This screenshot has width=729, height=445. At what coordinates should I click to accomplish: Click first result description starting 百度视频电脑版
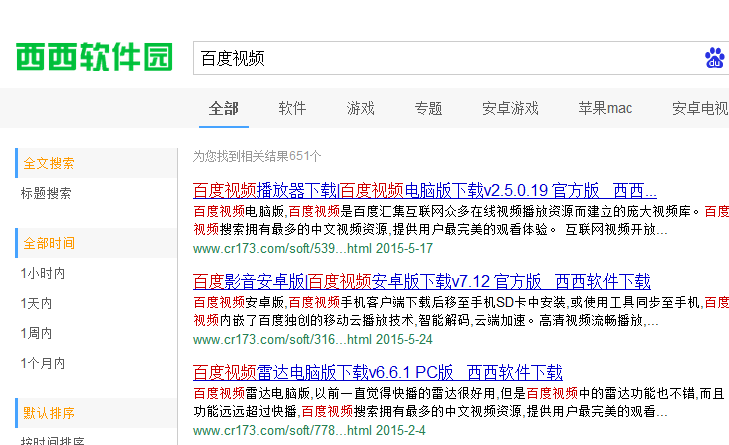coord(461,220)
